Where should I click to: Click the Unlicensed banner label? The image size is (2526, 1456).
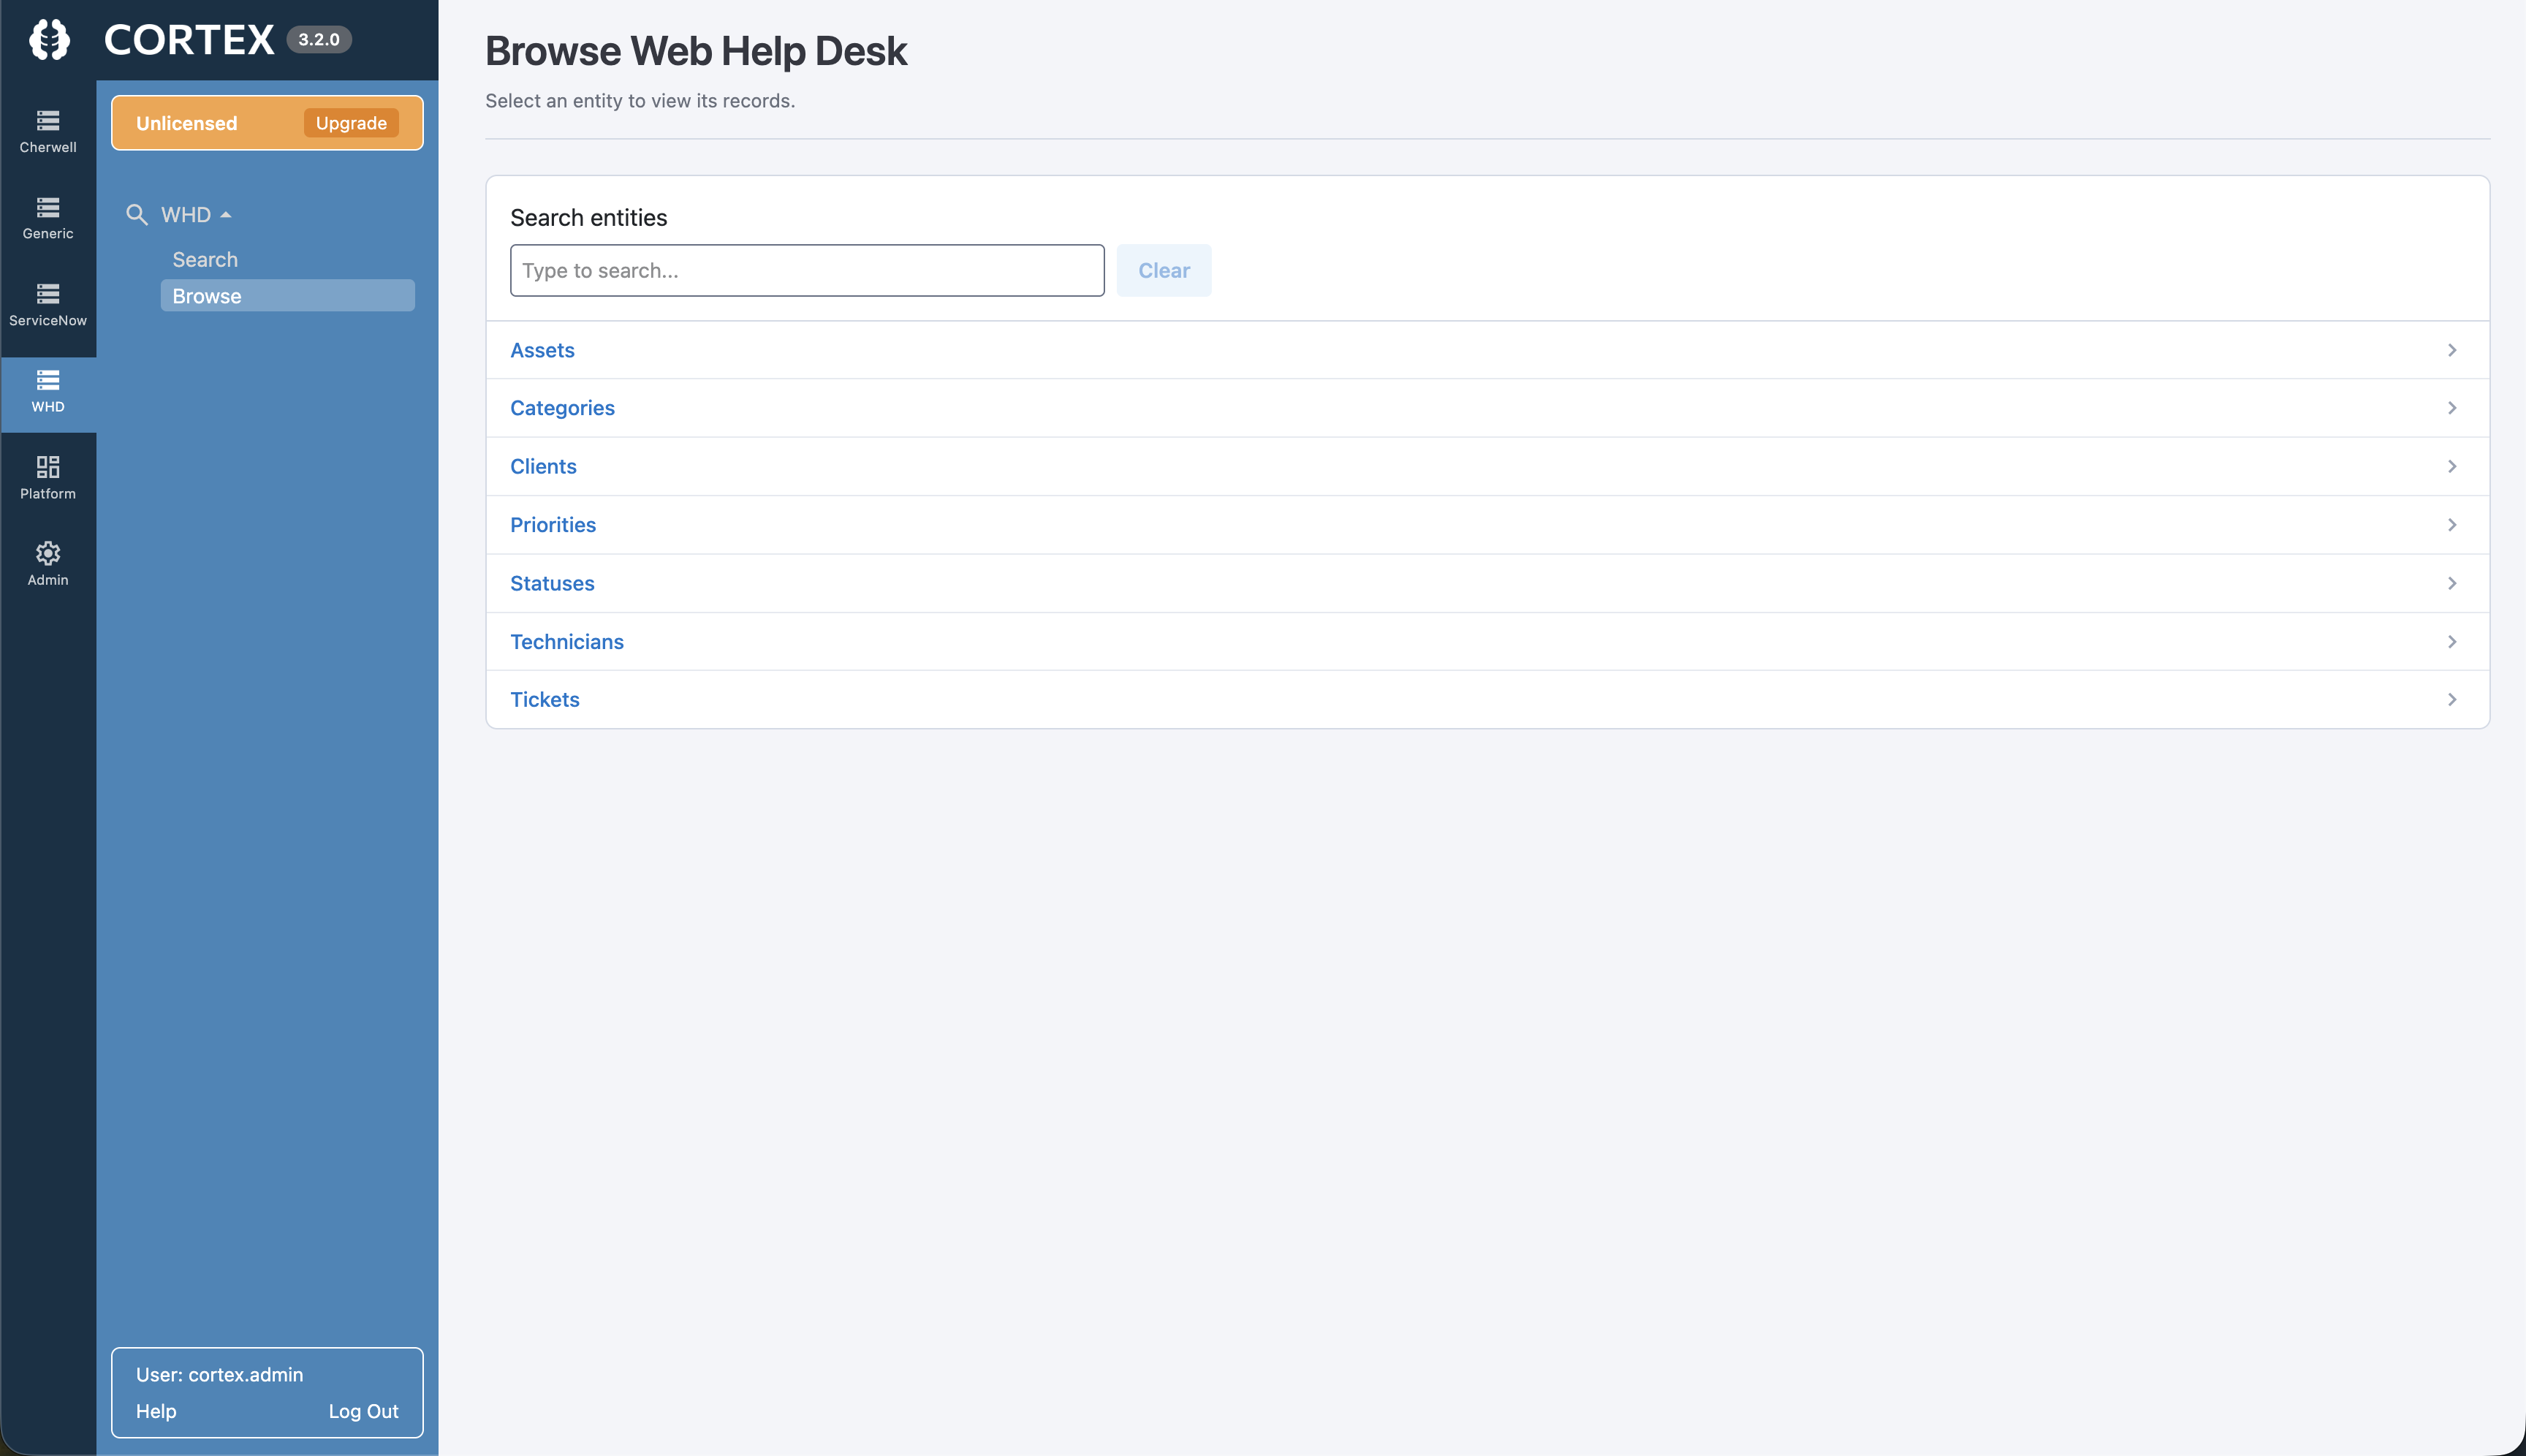[186, 123]
